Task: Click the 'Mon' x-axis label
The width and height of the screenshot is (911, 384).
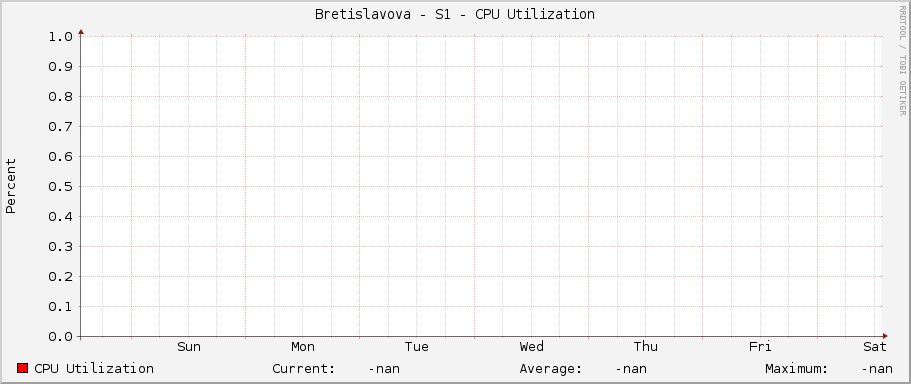Action: click(303, 347)
